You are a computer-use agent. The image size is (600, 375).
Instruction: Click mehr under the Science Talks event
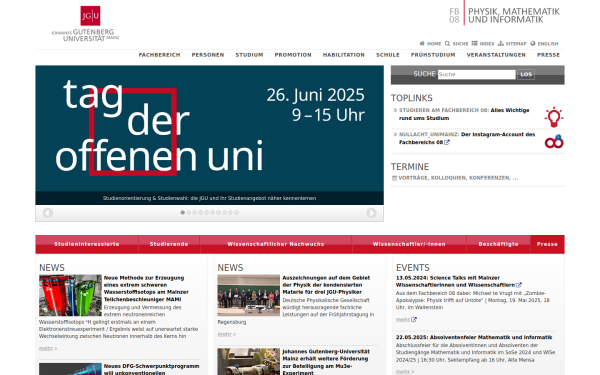[x=403, y=320]
